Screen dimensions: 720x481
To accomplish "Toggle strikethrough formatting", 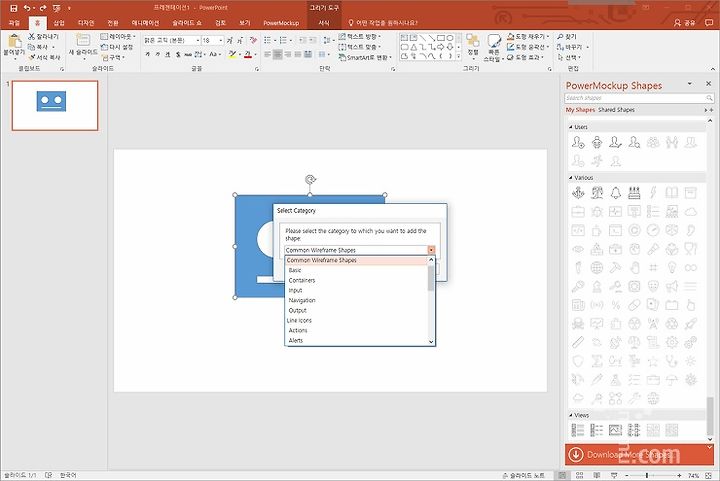I will pos(188,55).
